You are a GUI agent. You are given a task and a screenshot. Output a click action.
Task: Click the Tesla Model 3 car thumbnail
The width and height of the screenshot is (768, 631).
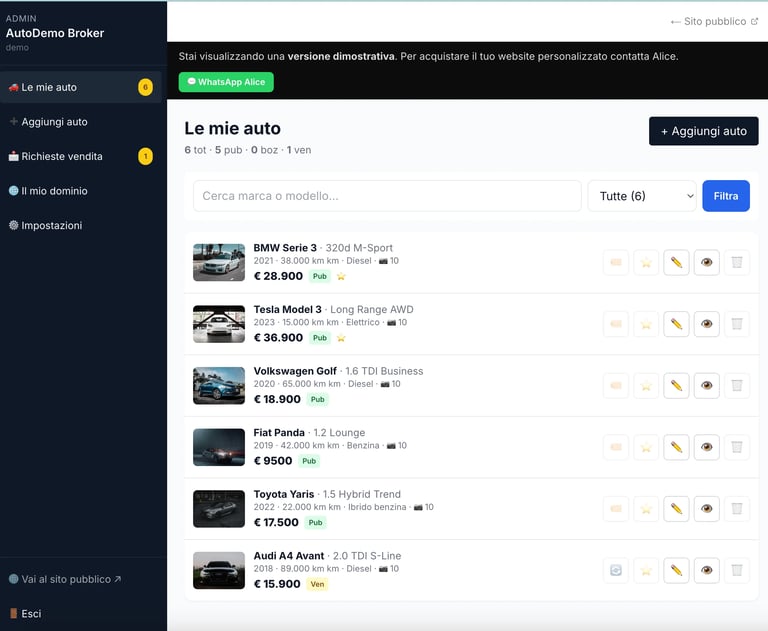[219, 324]
